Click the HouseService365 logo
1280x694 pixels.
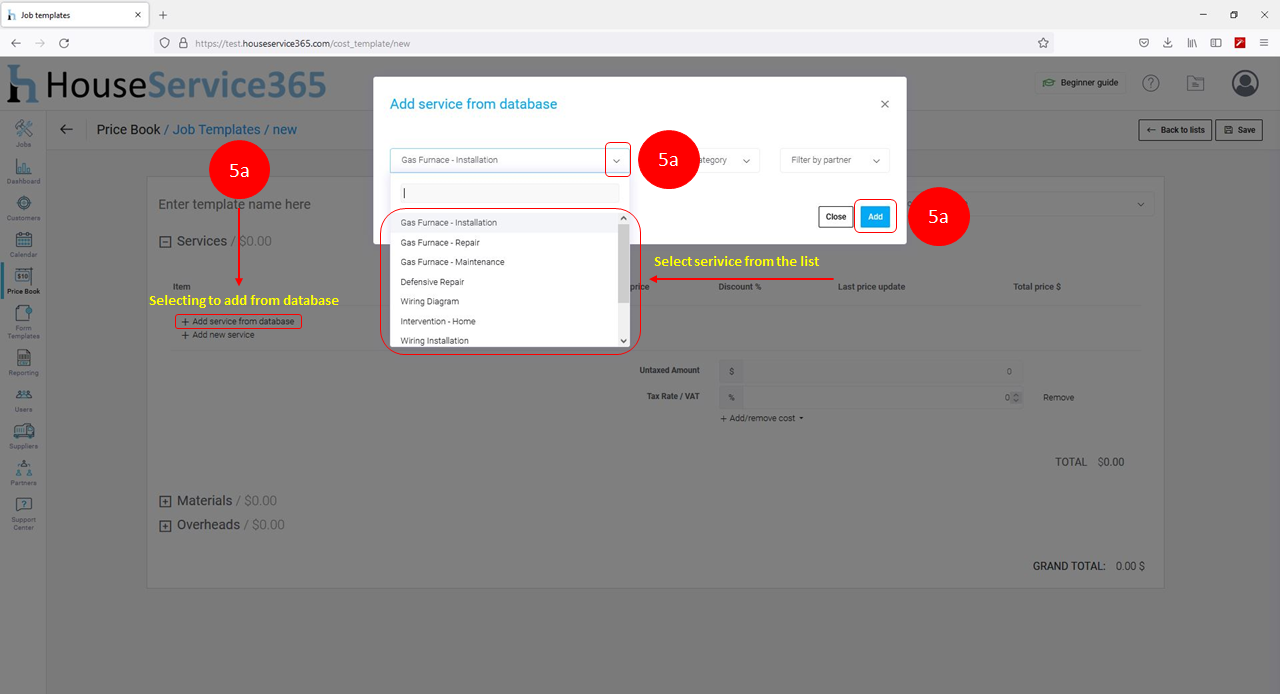[x=166, y=84]
